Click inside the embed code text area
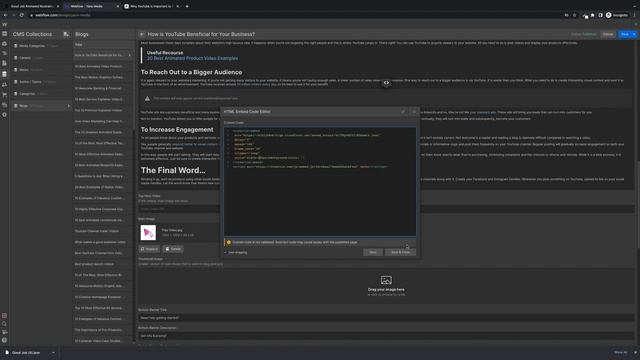 tap(320, 182)
